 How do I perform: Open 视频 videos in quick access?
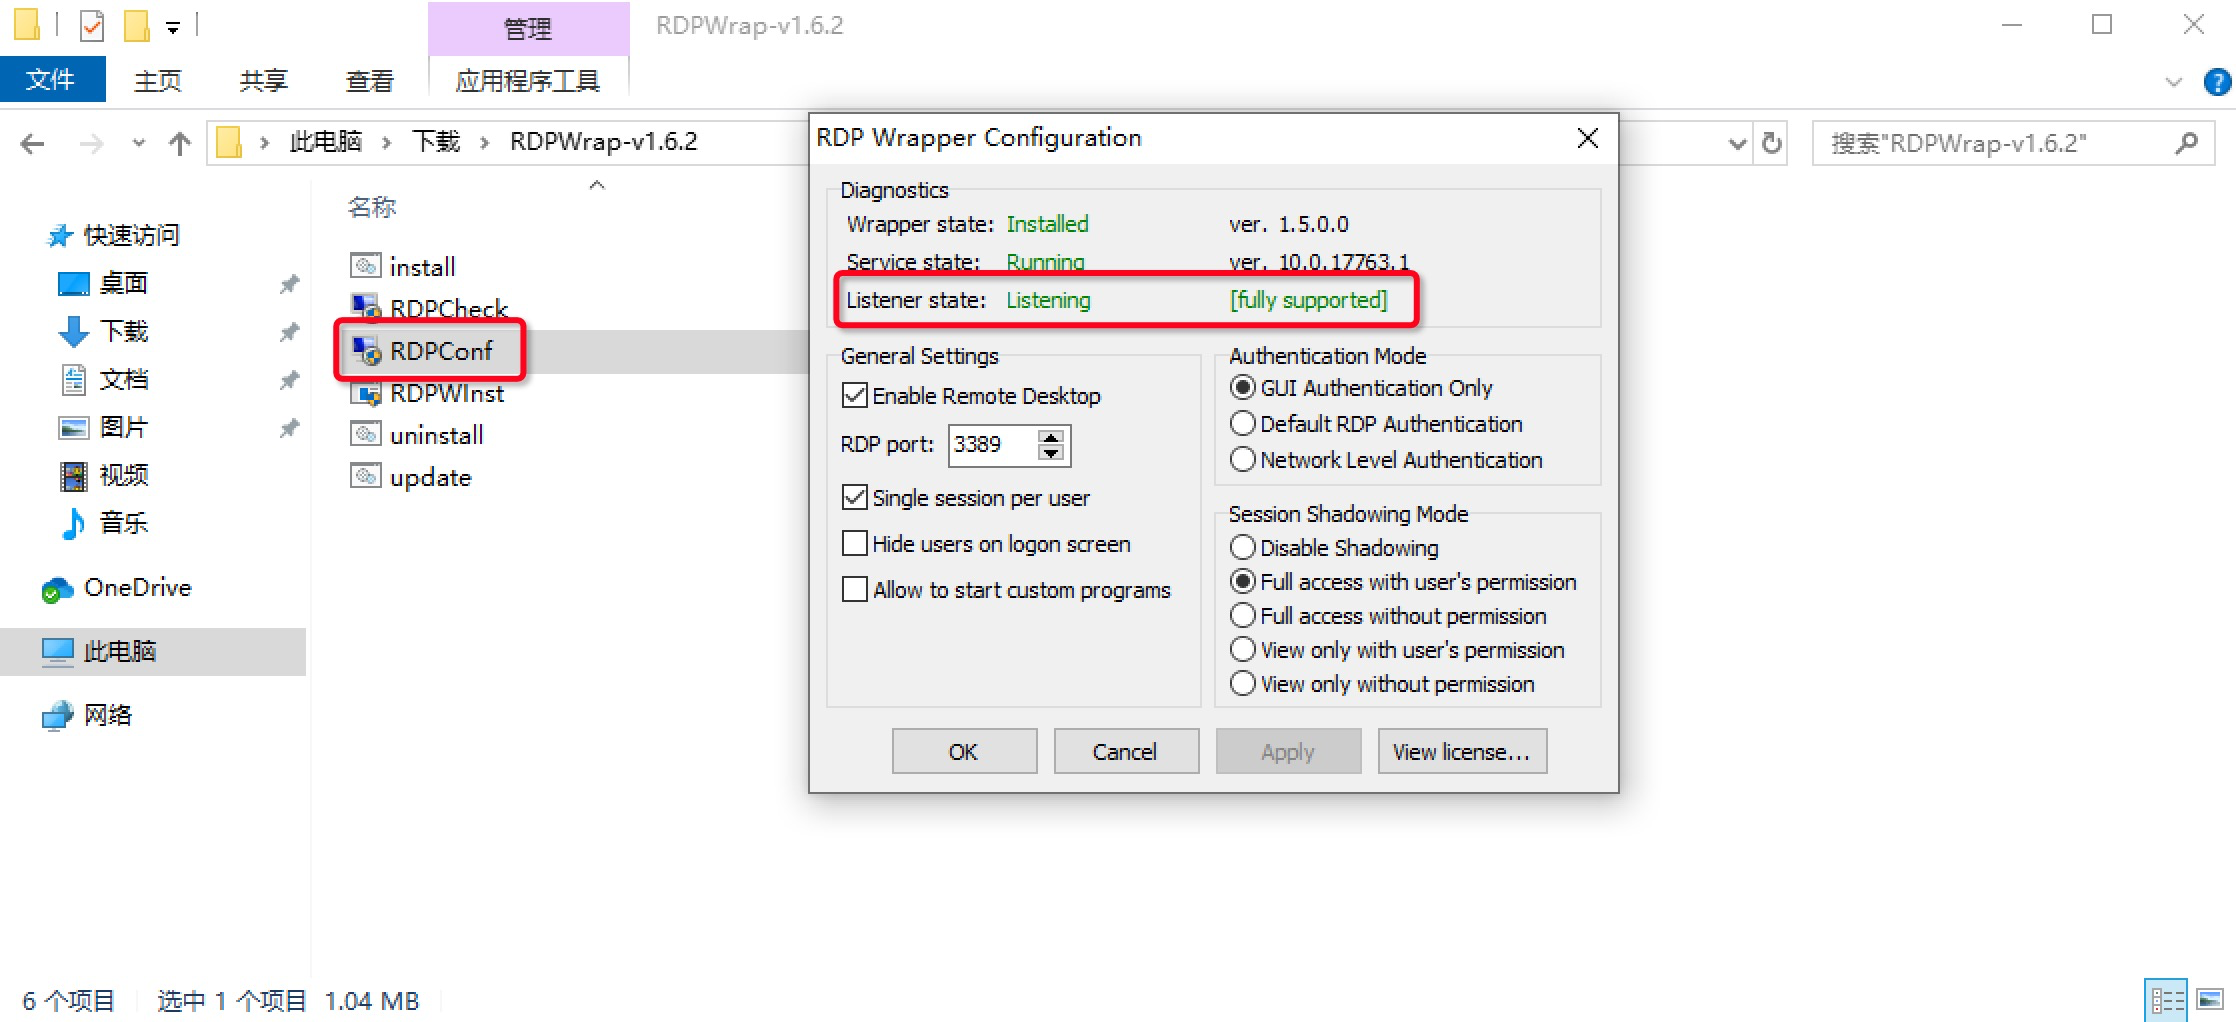pos(103,475)
